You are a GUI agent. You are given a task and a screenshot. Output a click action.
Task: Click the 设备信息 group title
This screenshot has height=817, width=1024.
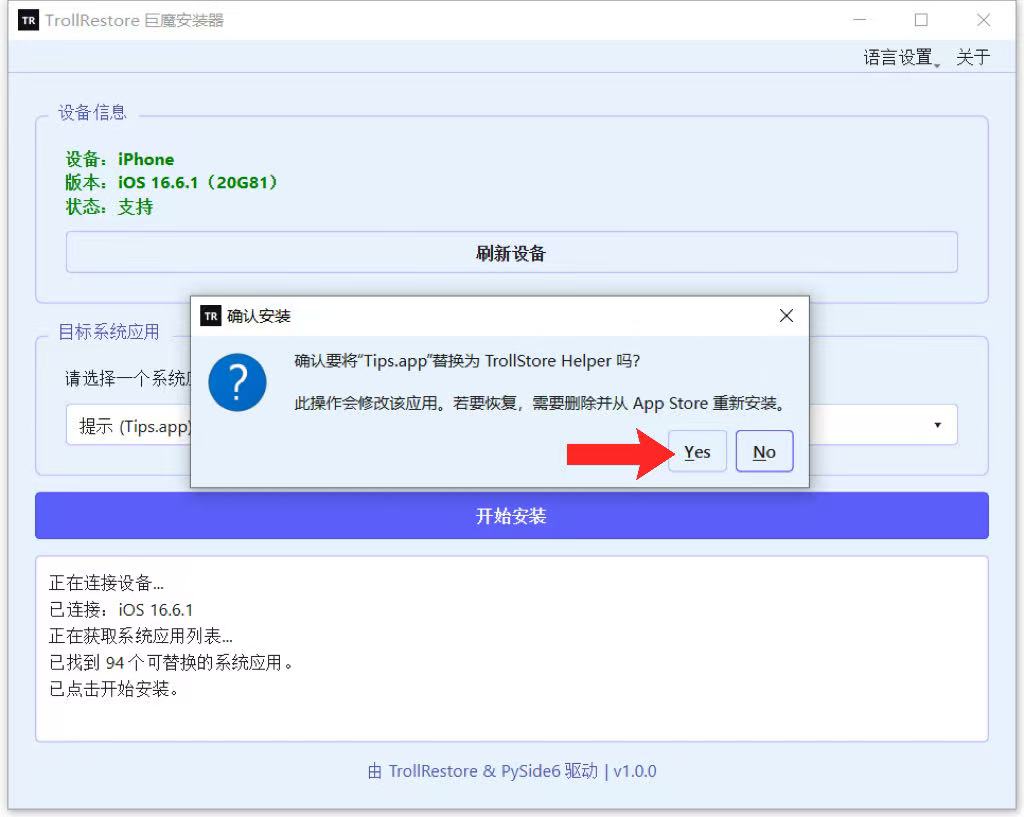coord(92,112)
